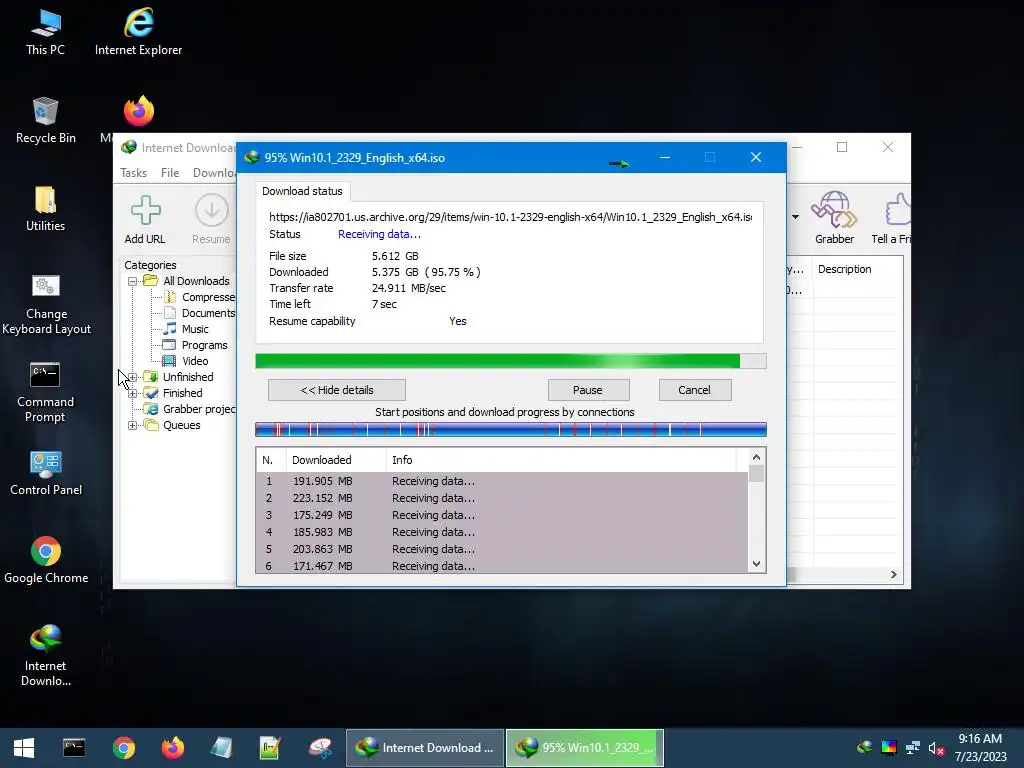Image resolution: width=1024 pixels, height=768 pixels.
Task: Select connection row 1 with 191.905 MB
Action: [502, 481]
